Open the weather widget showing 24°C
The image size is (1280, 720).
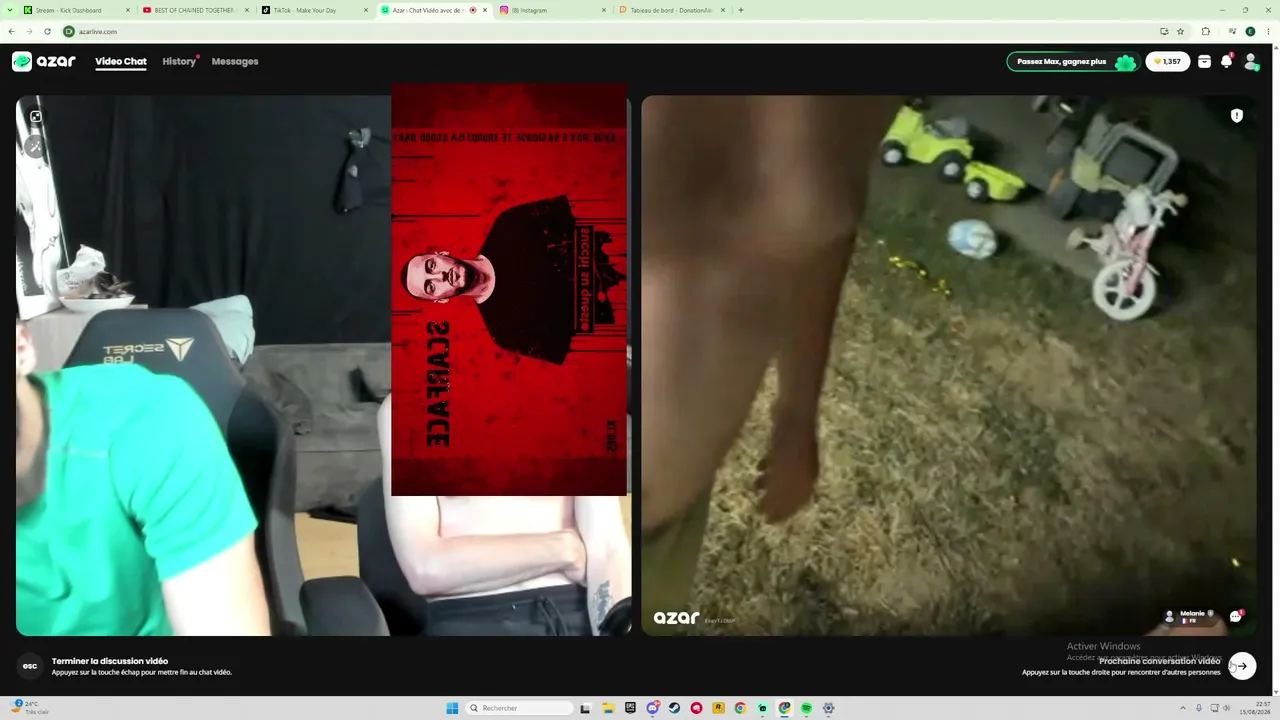point(28,708)
